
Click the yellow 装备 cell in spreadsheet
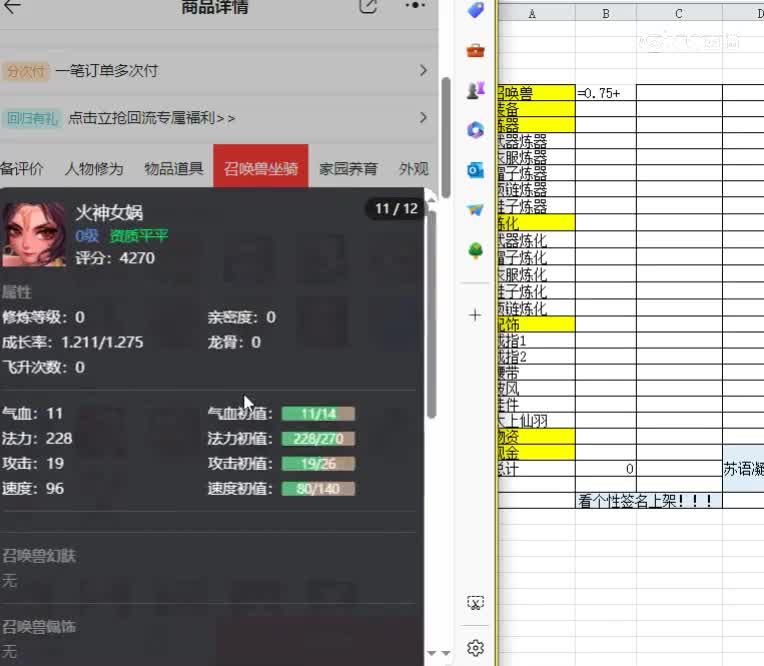click(x=536, y=109)
